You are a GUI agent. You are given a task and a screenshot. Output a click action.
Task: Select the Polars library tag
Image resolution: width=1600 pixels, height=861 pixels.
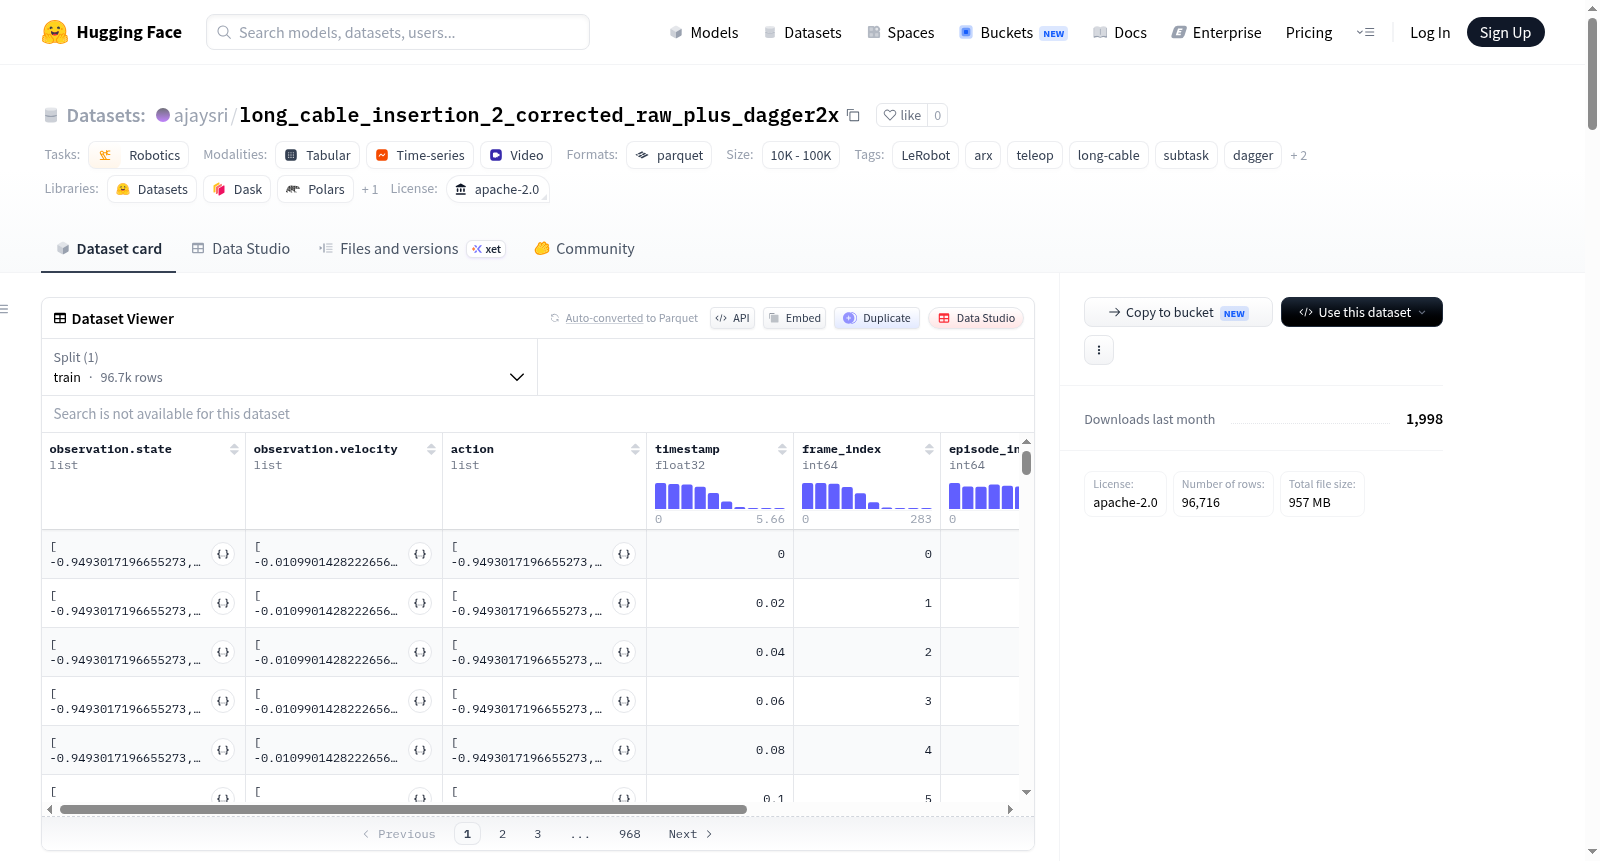(315, 189)
